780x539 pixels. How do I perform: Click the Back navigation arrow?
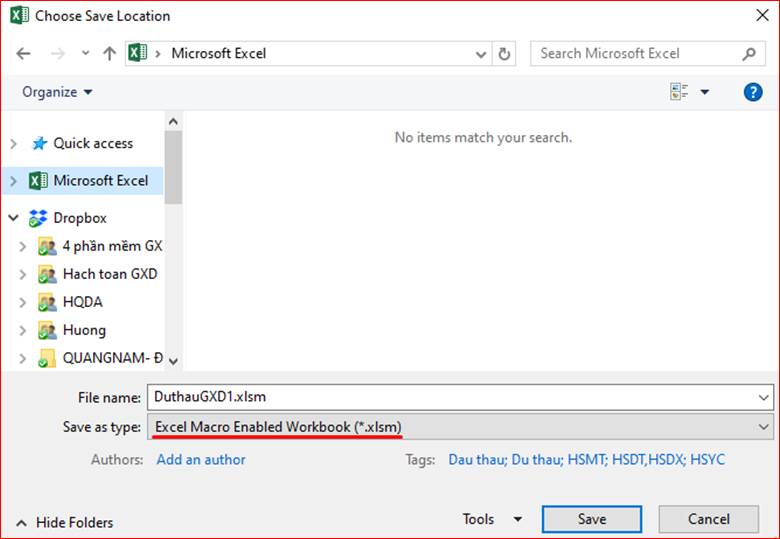pos(24,54)
